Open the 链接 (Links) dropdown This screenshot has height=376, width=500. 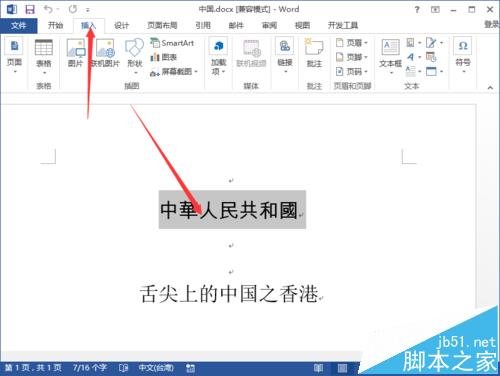pyautogui.click(x=285, y=55)
